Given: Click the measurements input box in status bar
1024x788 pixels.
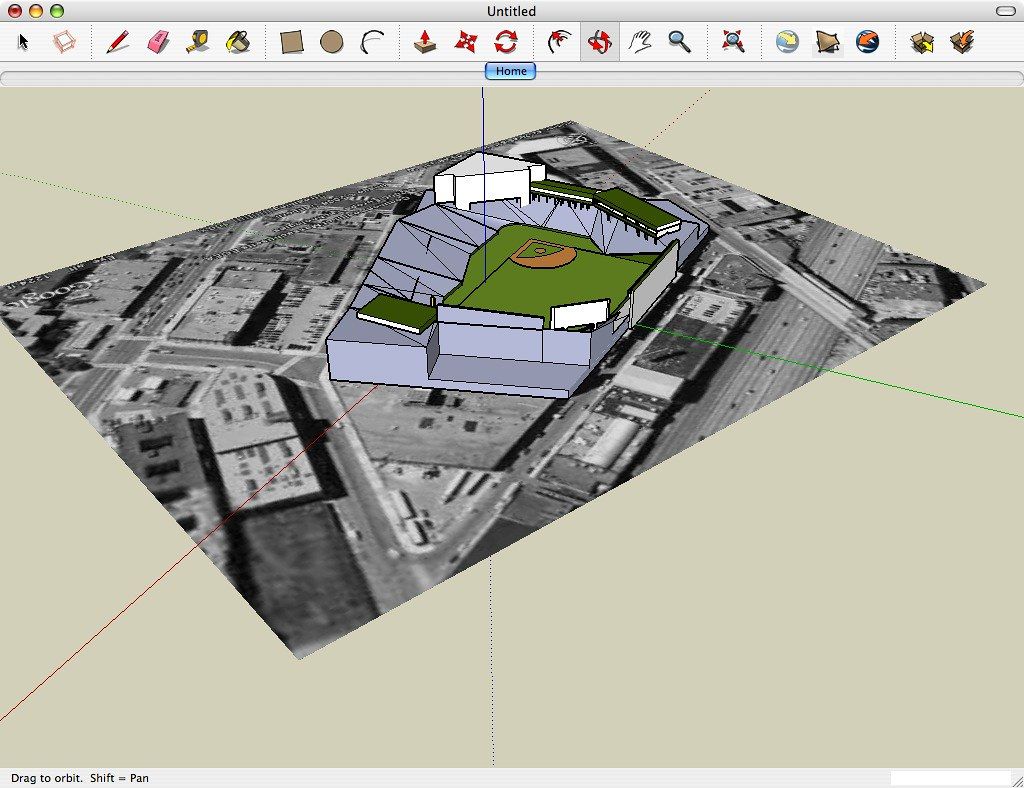Looking at the screenshot, I should pos(950,777).
